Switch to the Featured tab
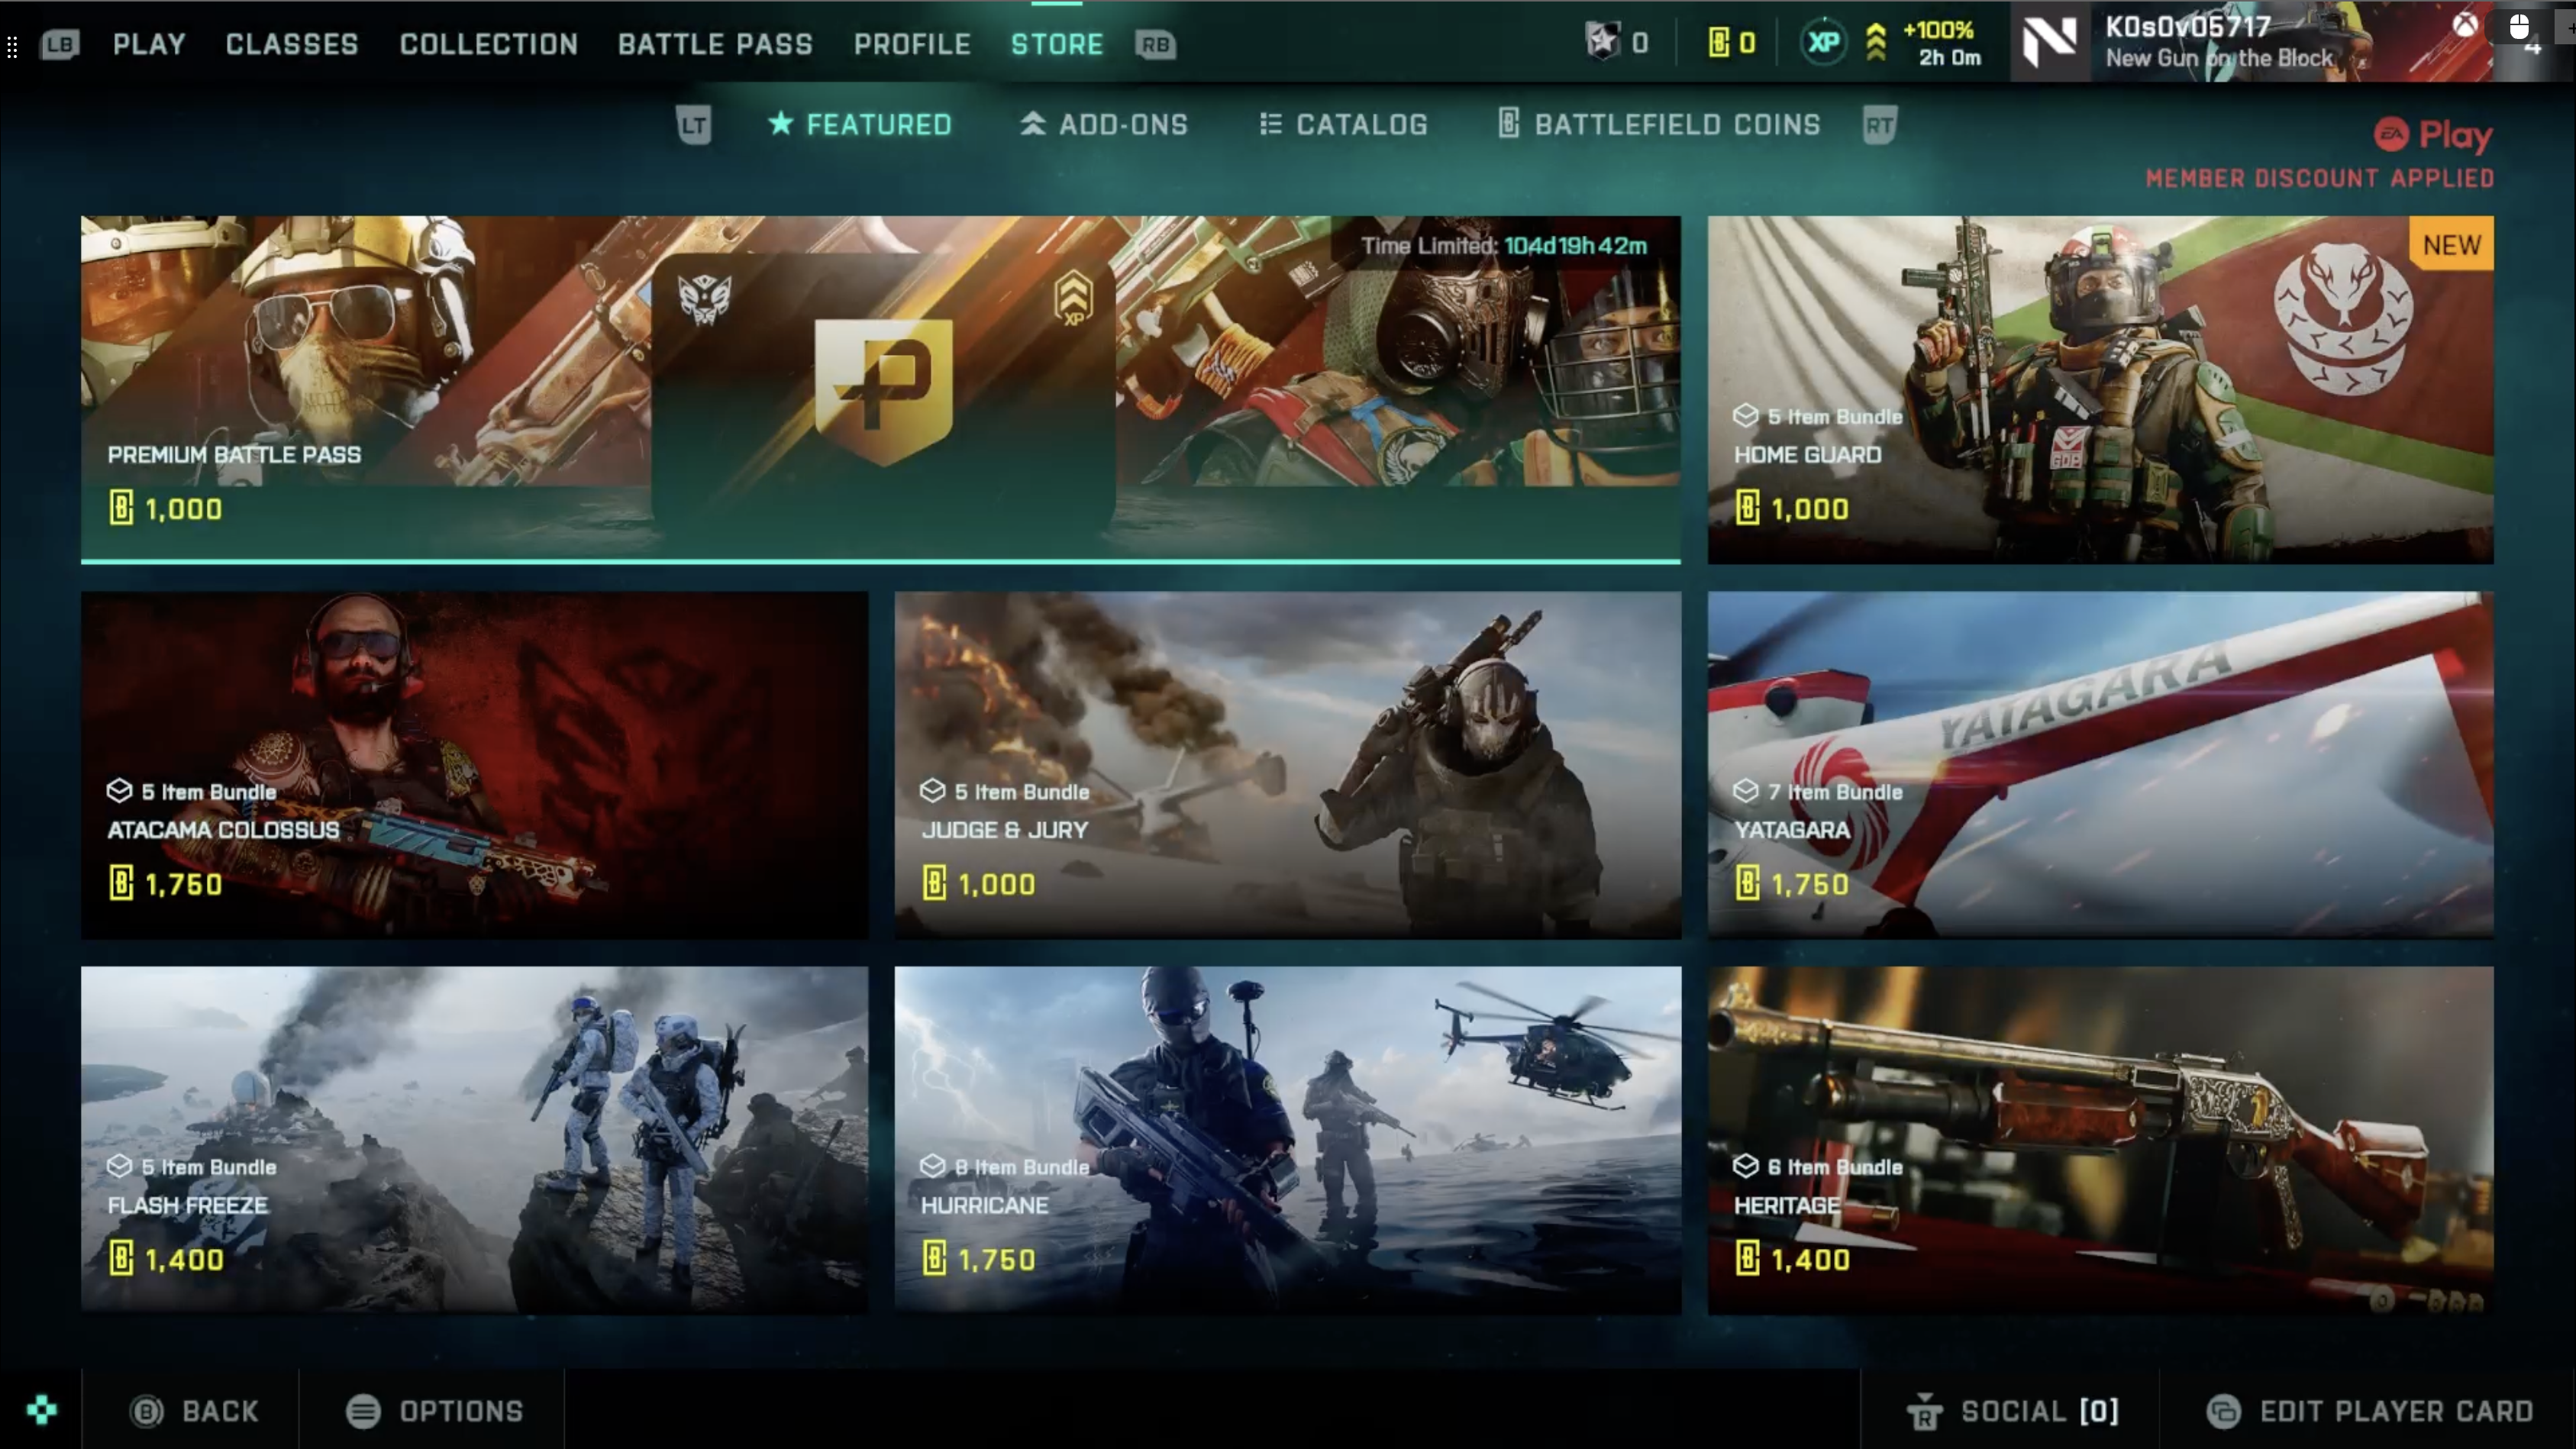 pos(860,125)
